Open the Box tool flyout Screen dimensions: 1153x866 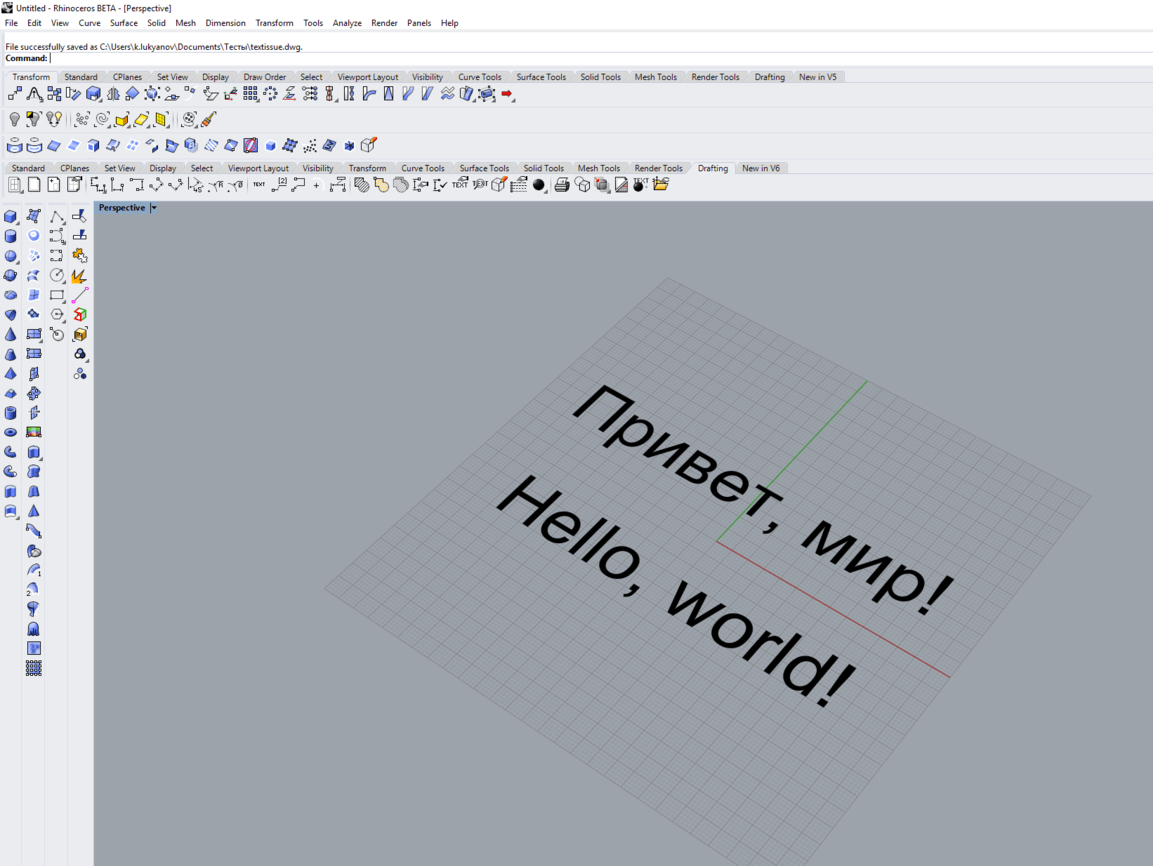click(17, 222)
